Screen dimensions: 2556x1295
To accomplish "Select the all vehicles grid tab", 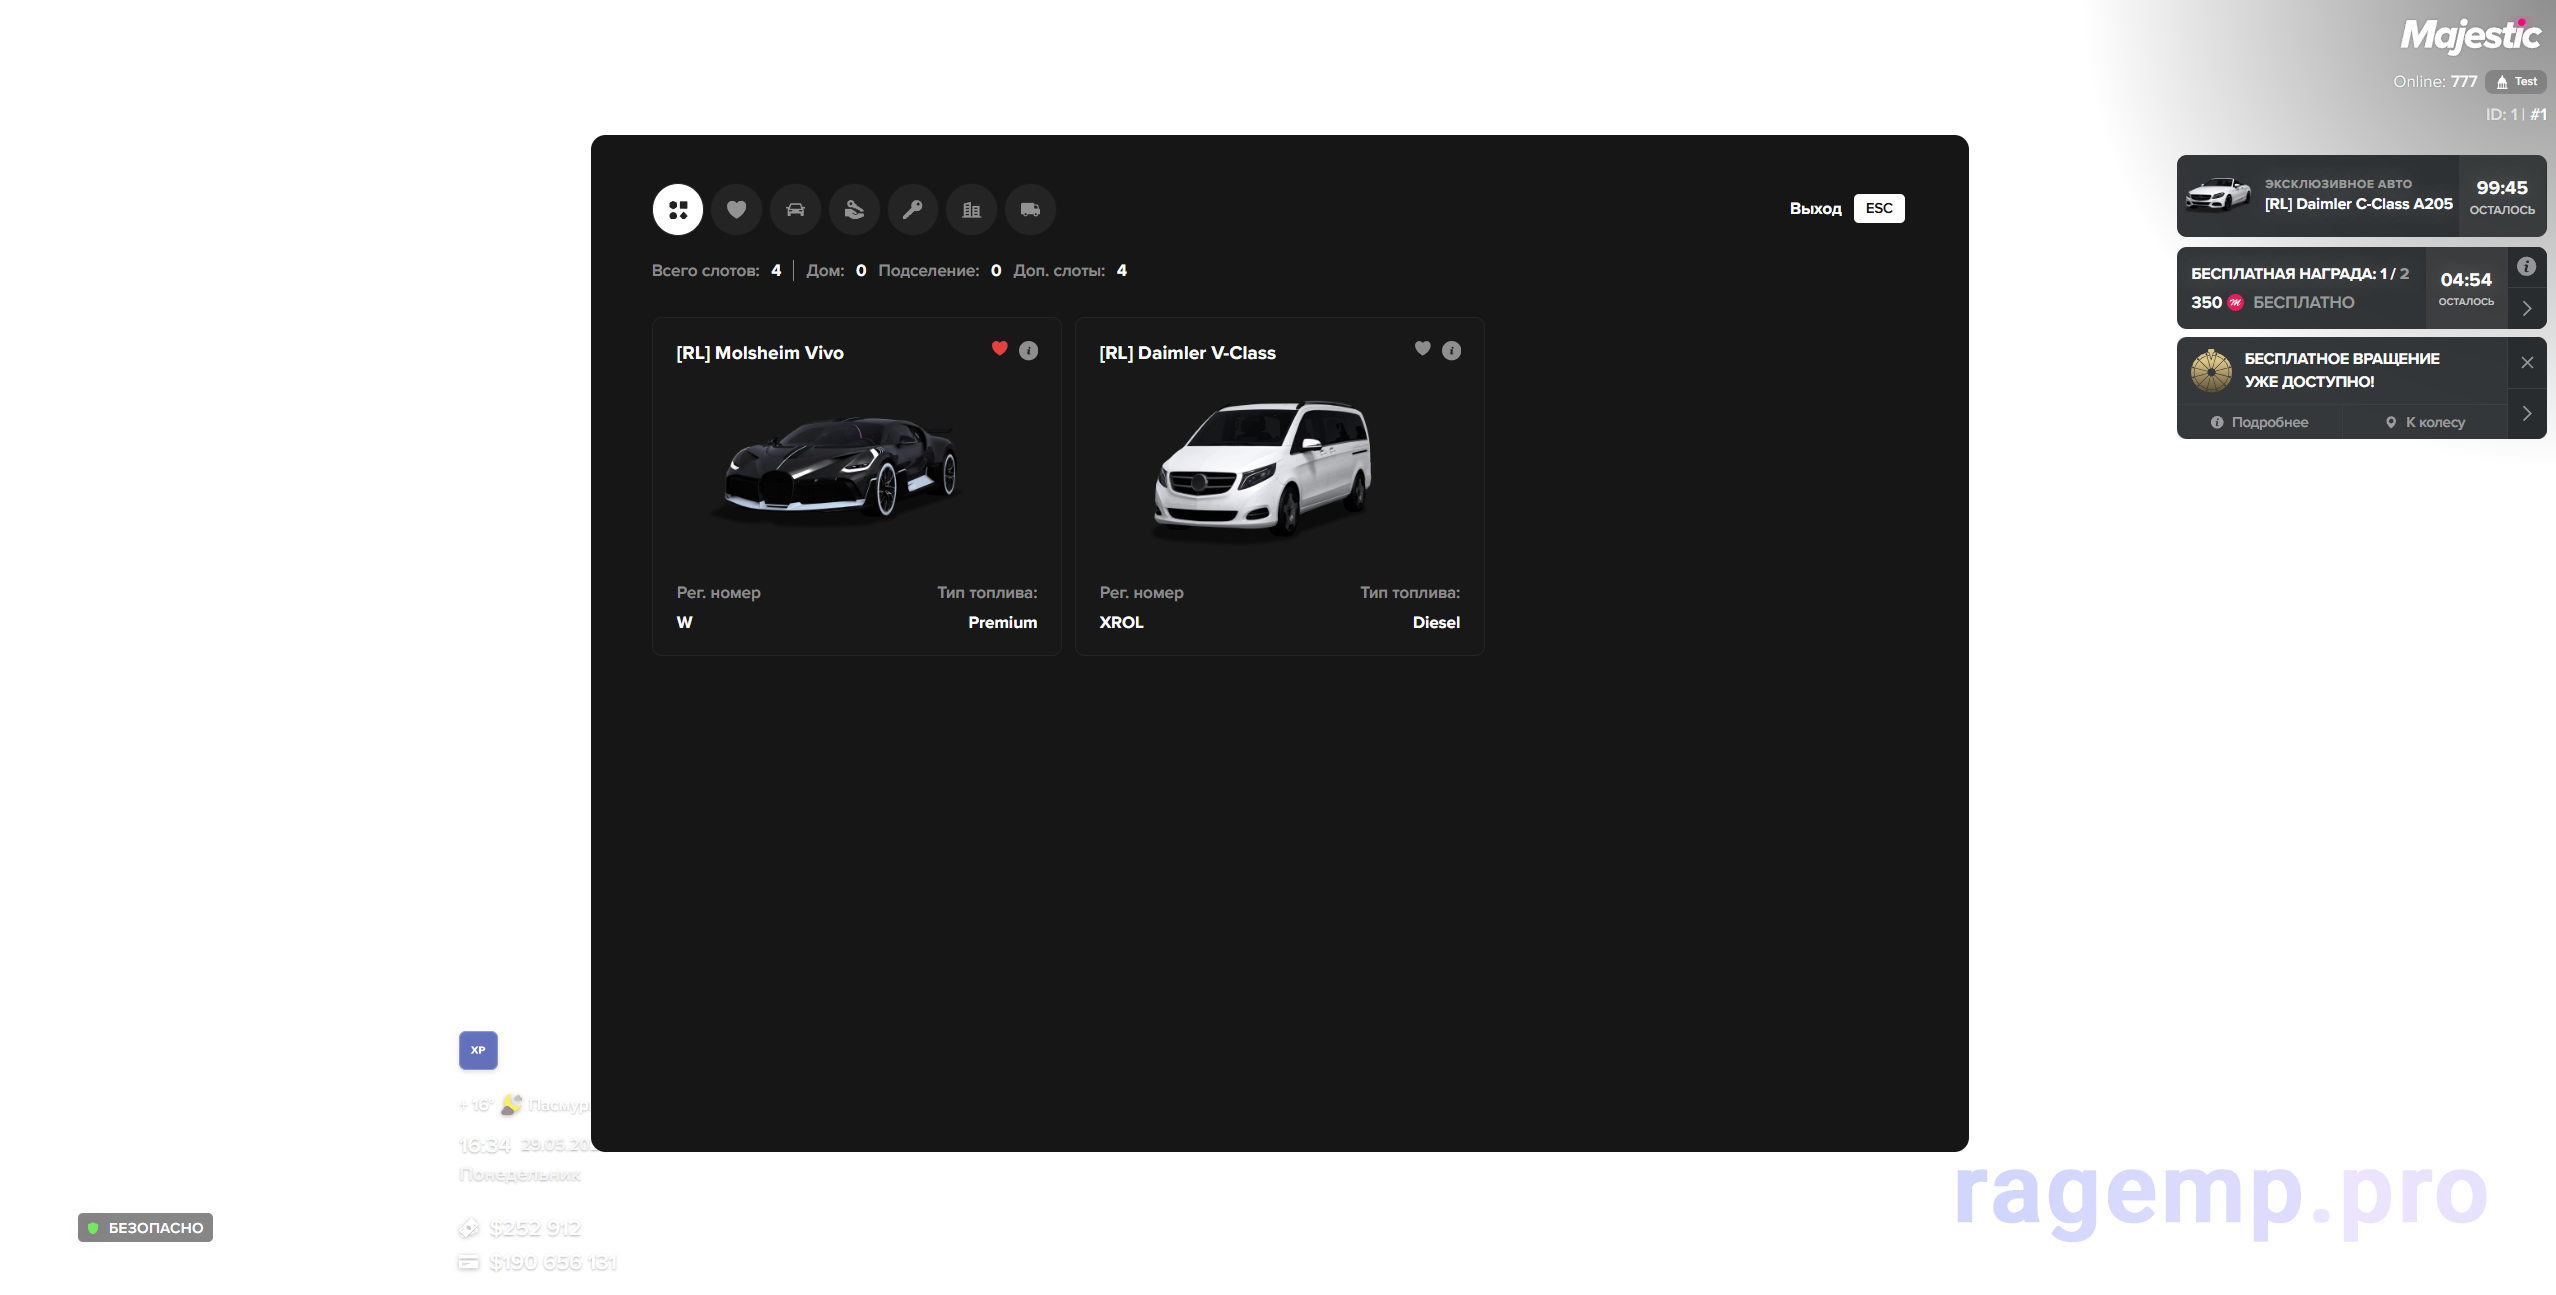I will click(678, 209).
